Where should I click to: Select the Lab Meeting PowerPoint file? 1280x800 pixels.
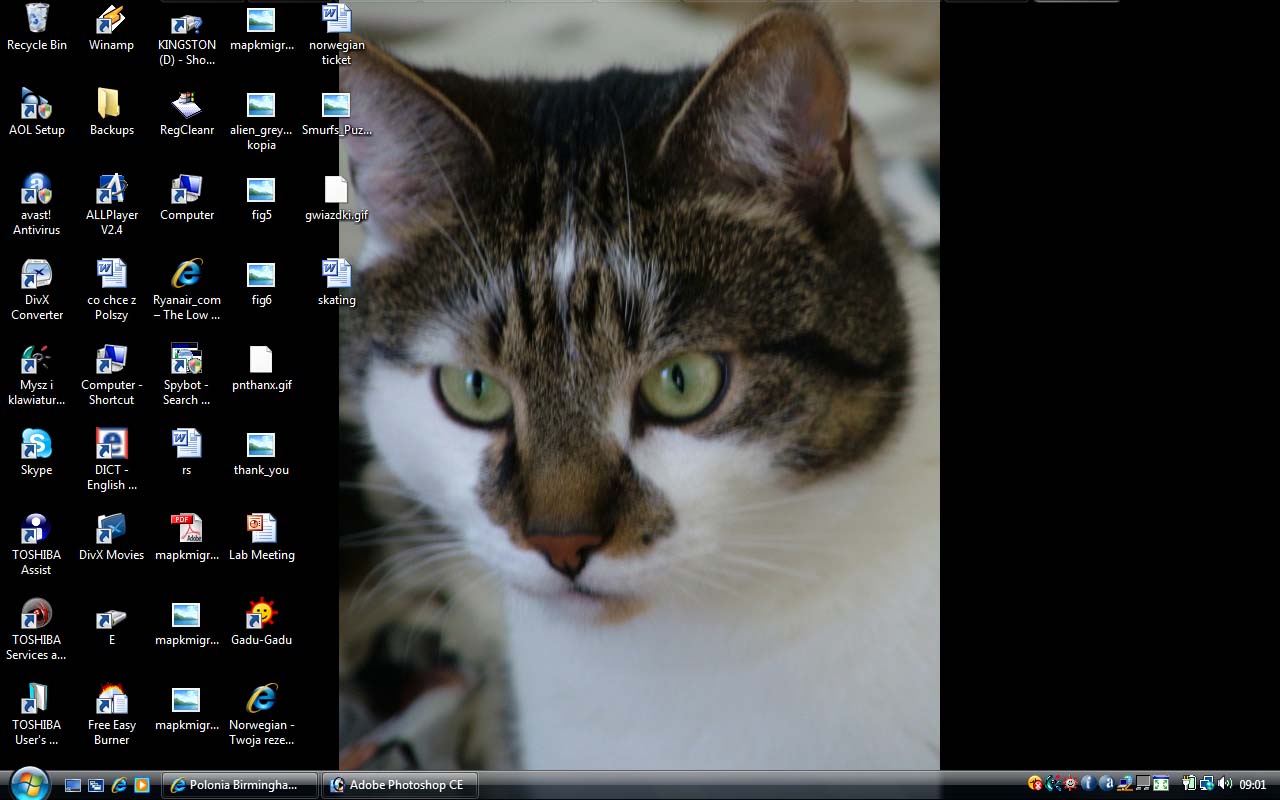(261, 530)
